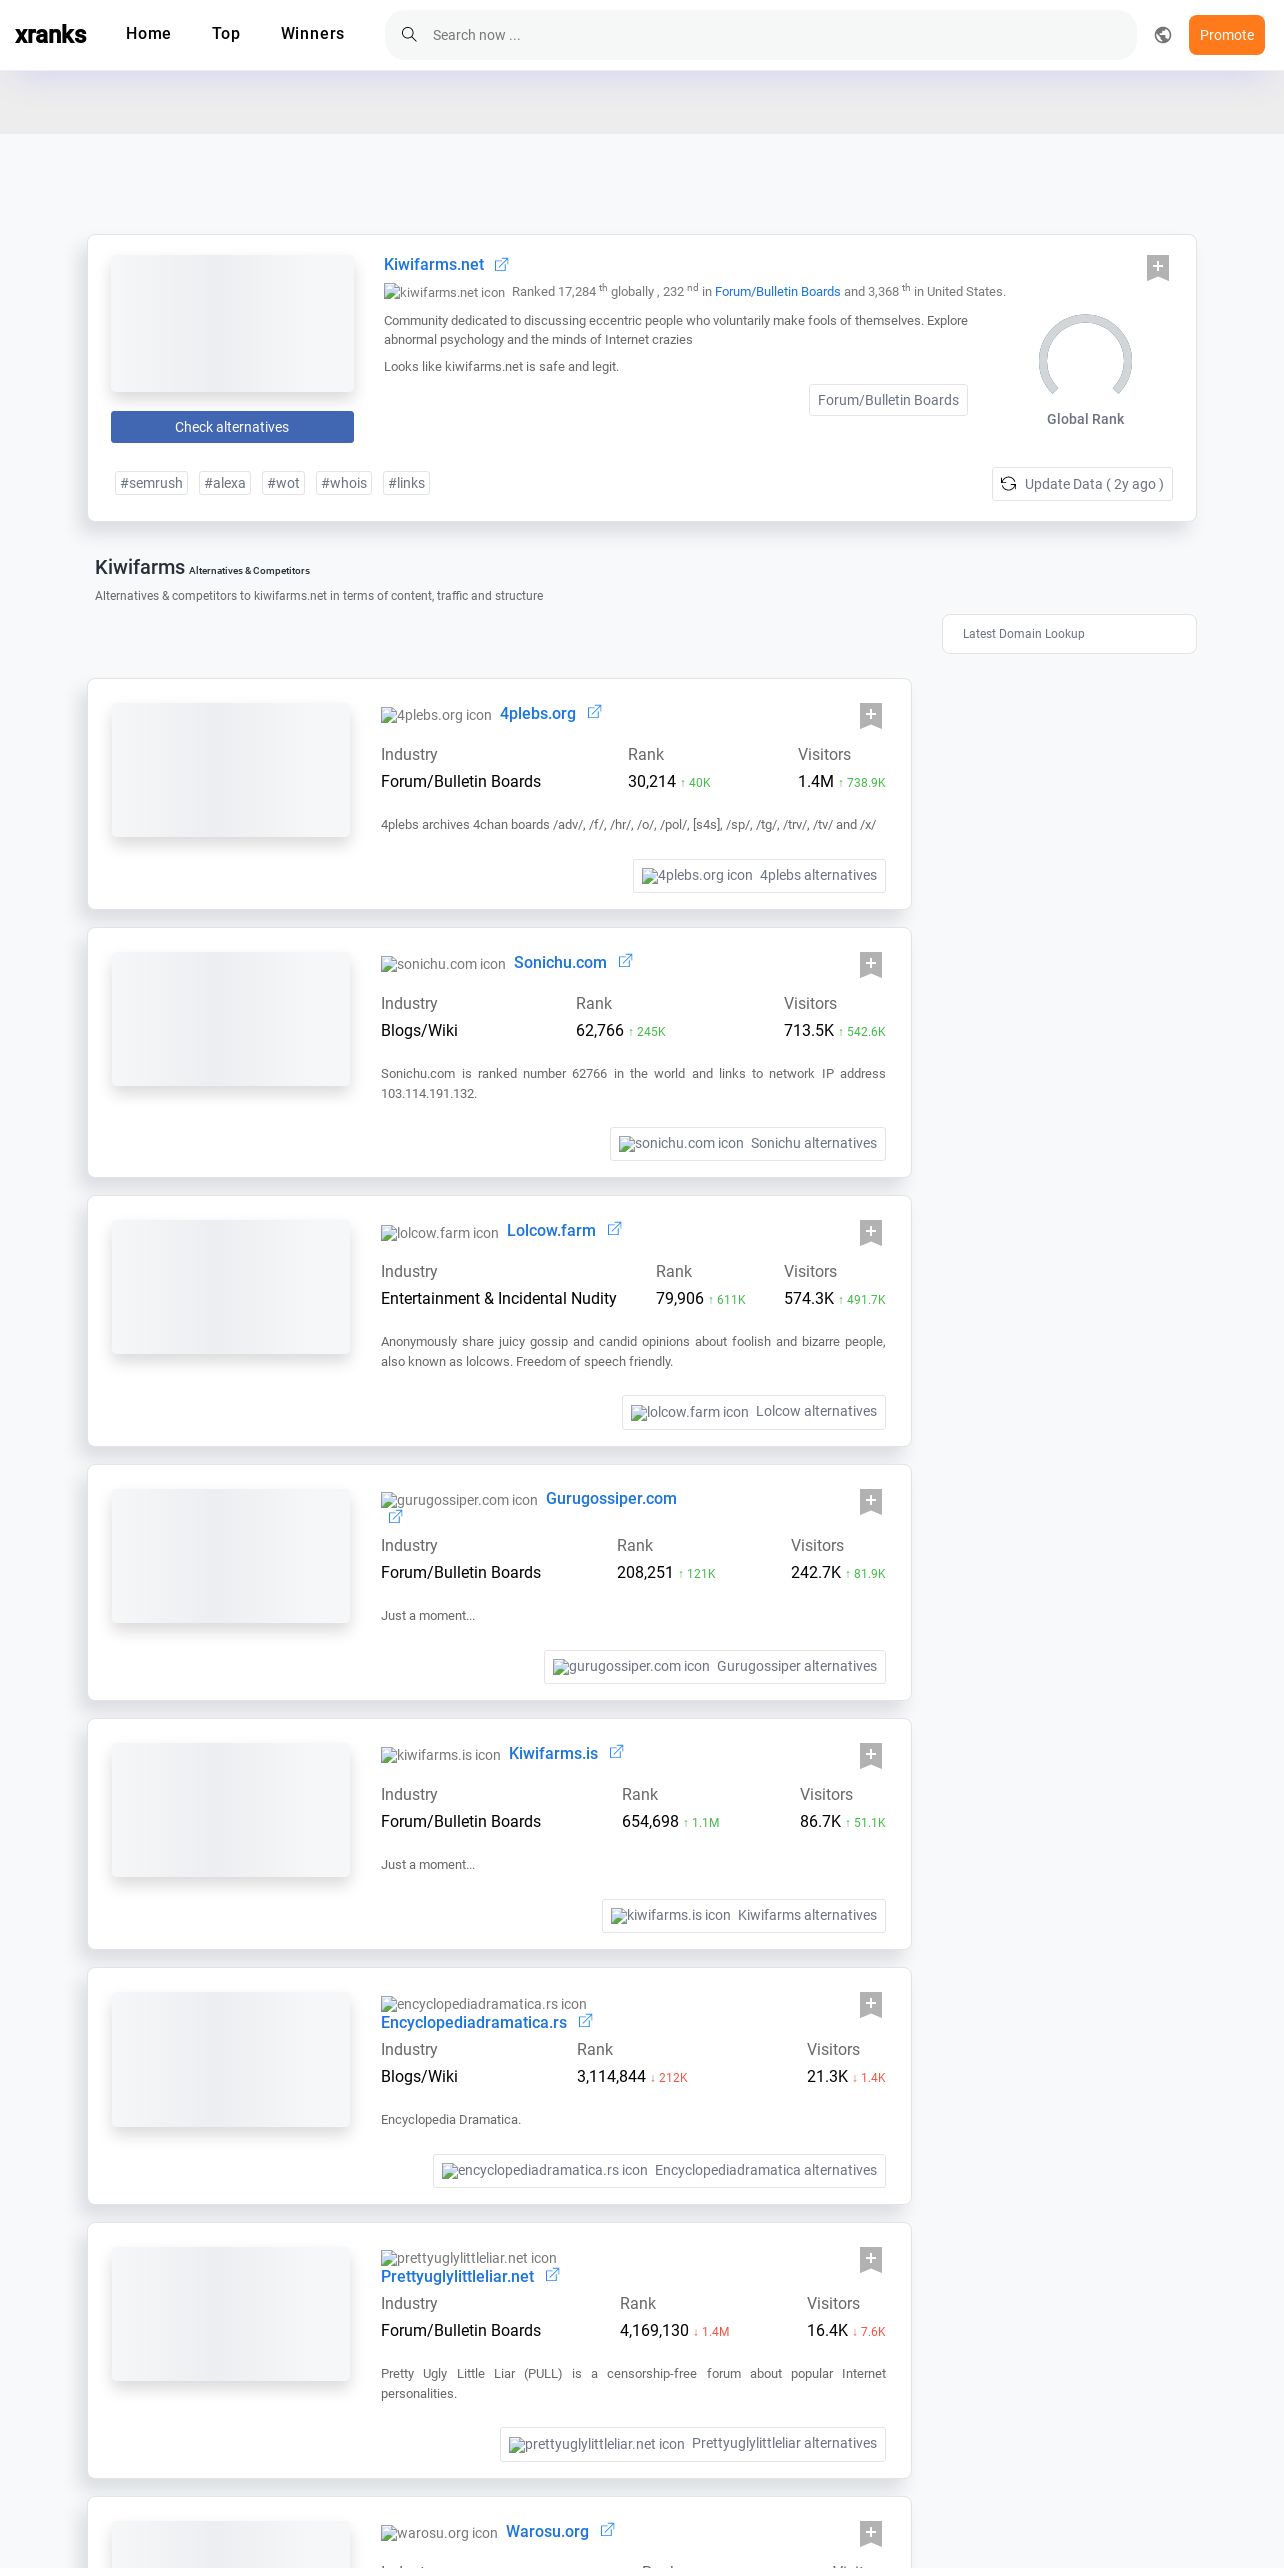
Task: Go to the Winners page
Action: coord(312,34)
